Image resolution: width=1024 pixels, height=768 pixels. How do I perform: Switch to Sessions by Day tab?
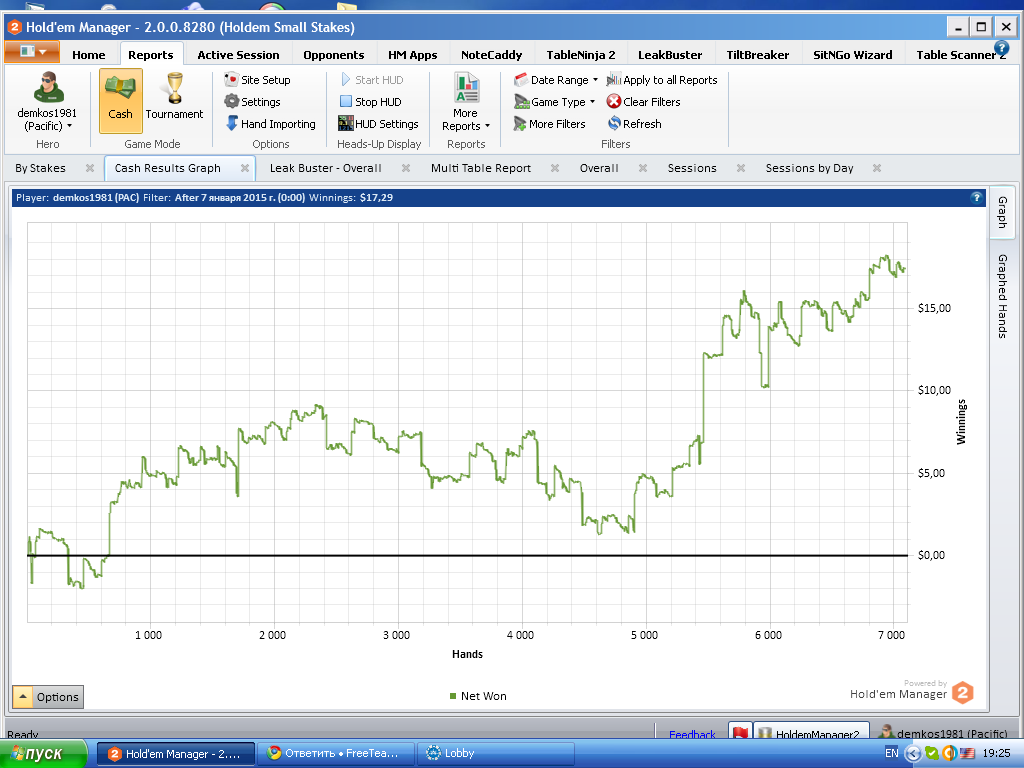coord(809,168)
